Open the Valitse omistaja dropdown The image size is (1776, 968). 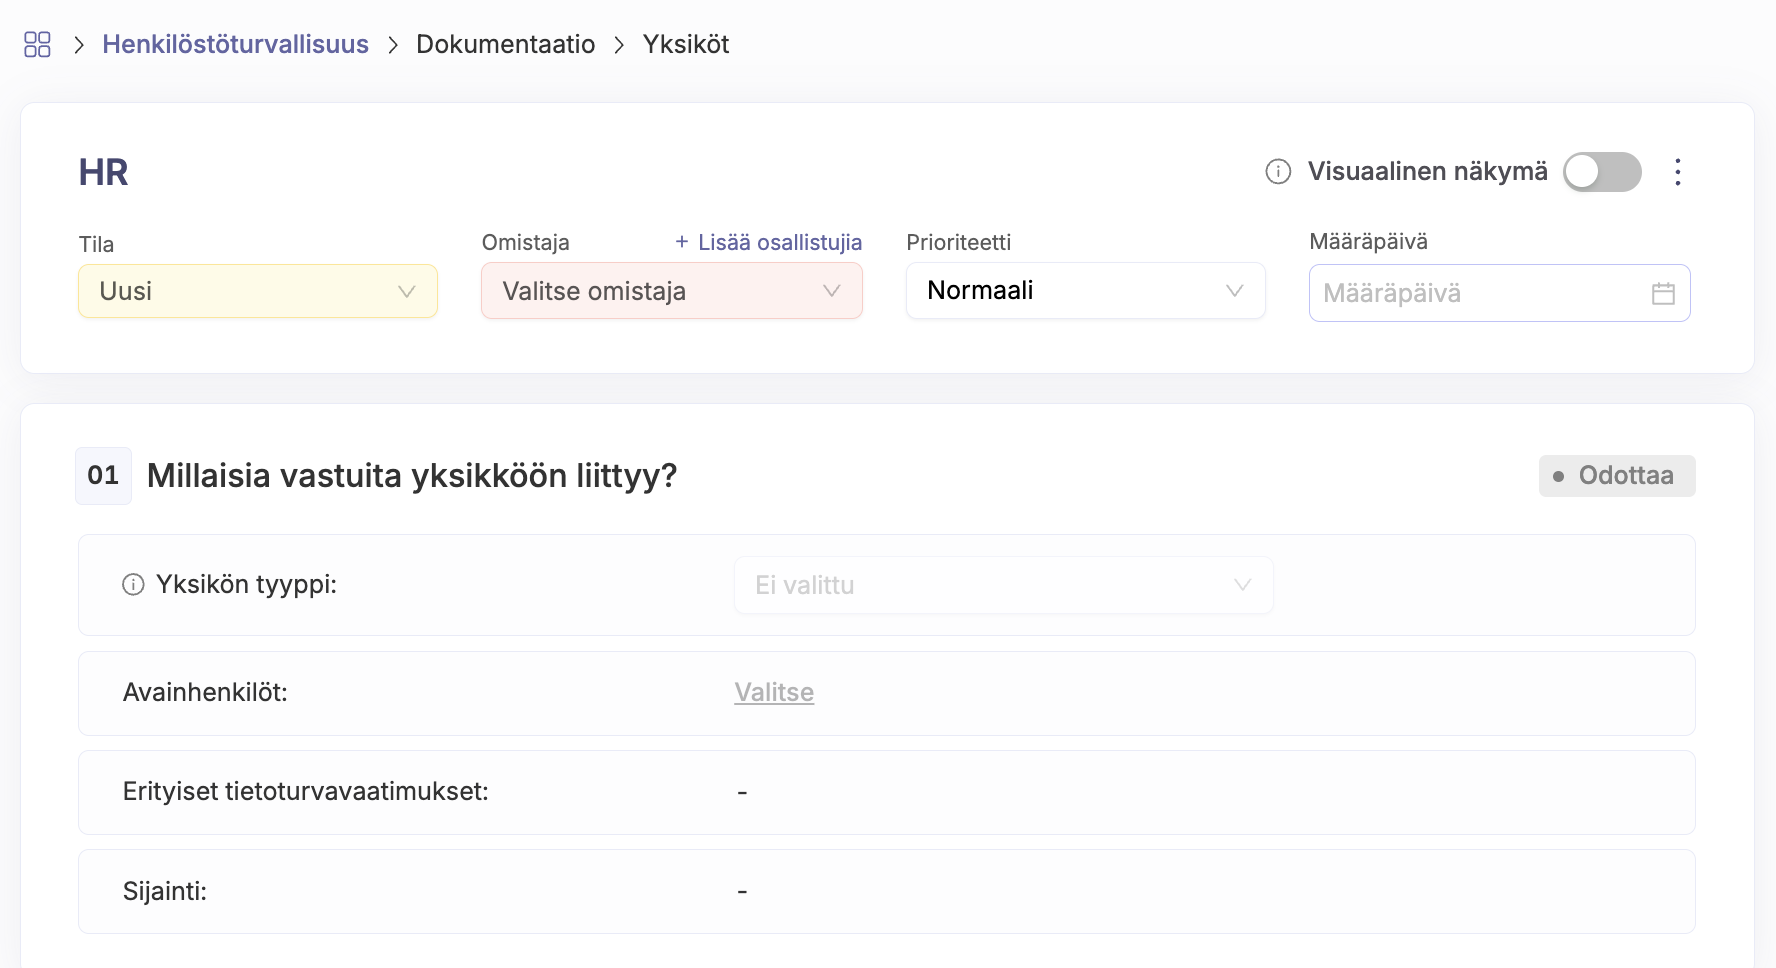tap(672, 291)
